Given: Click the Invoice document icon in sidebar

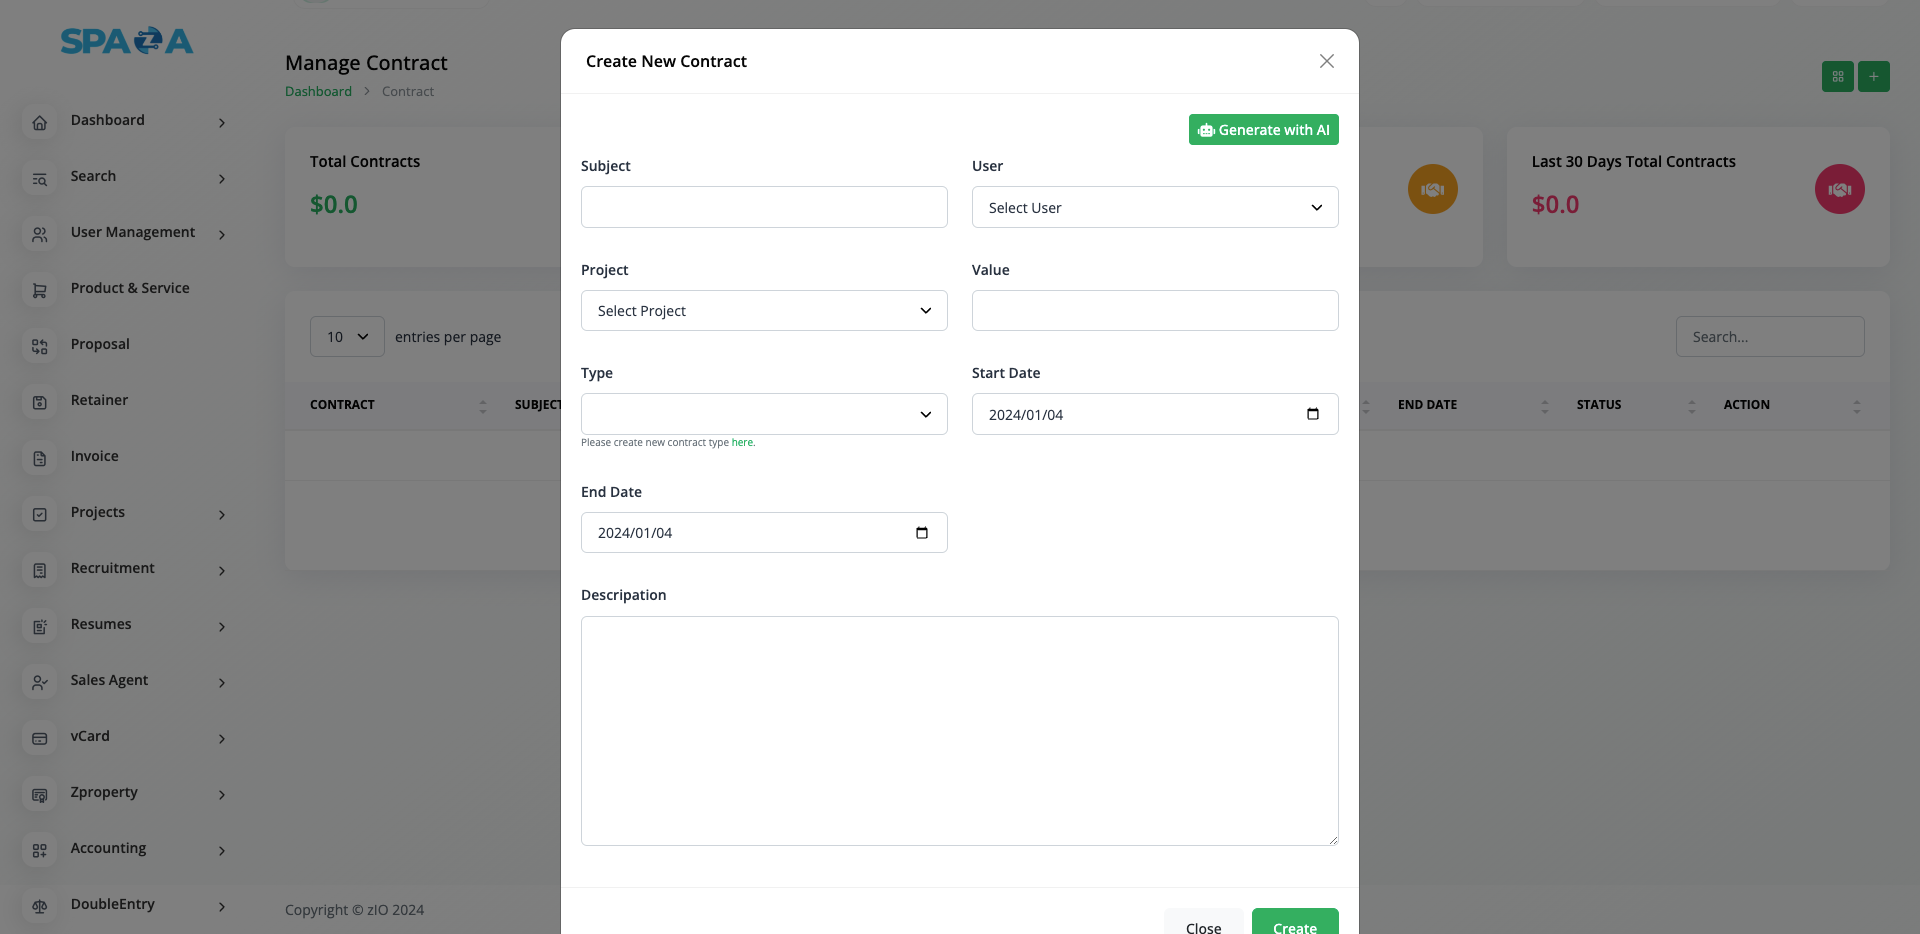Looking at the screenshot, I should (40, 459).
